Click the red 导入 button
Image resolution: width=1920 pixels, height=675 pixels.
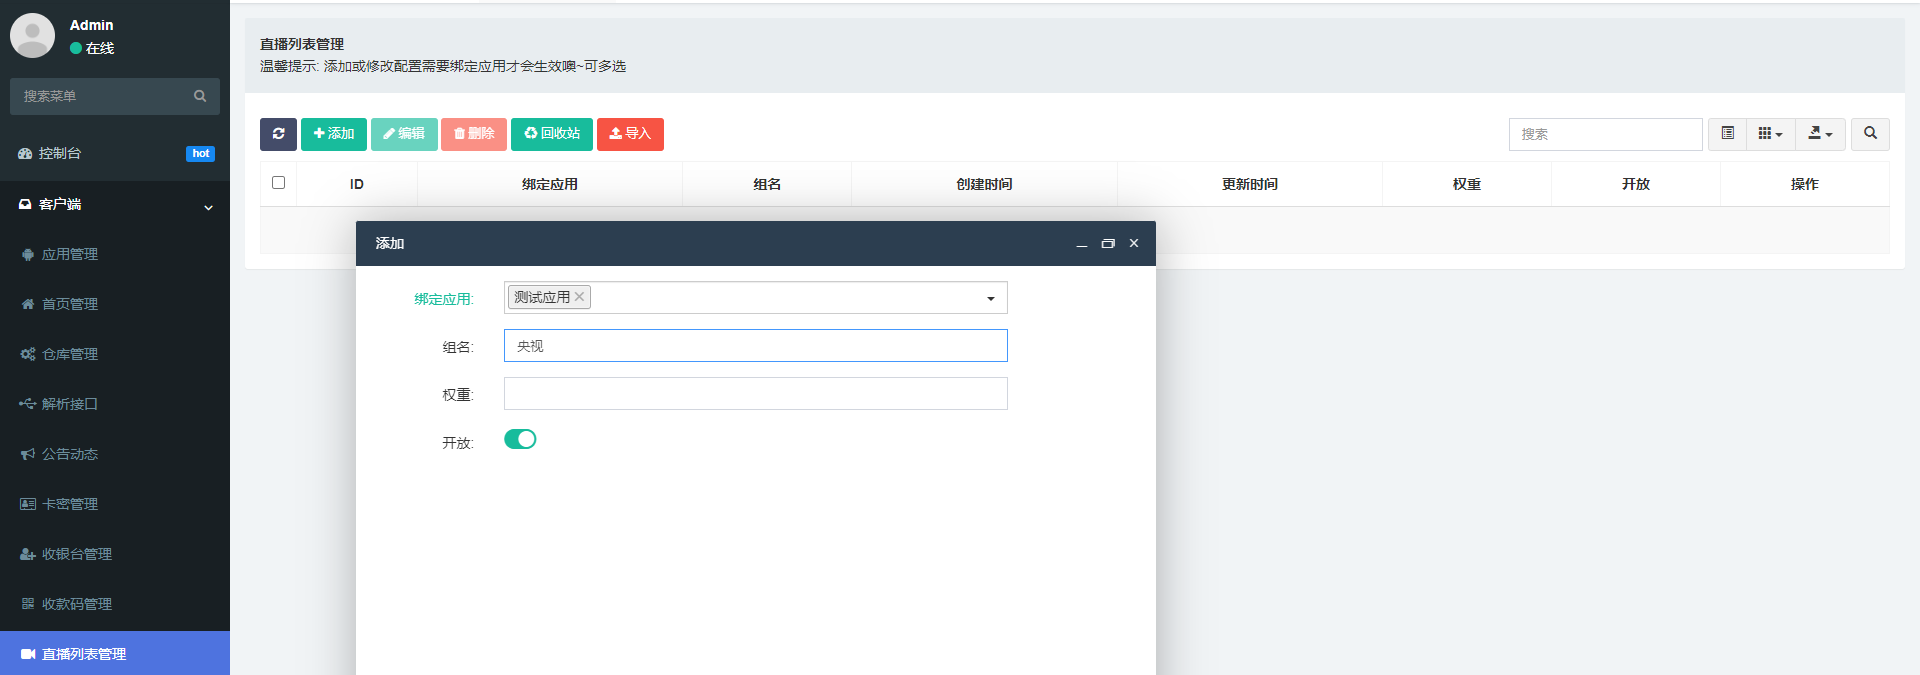tap(630, 134)
